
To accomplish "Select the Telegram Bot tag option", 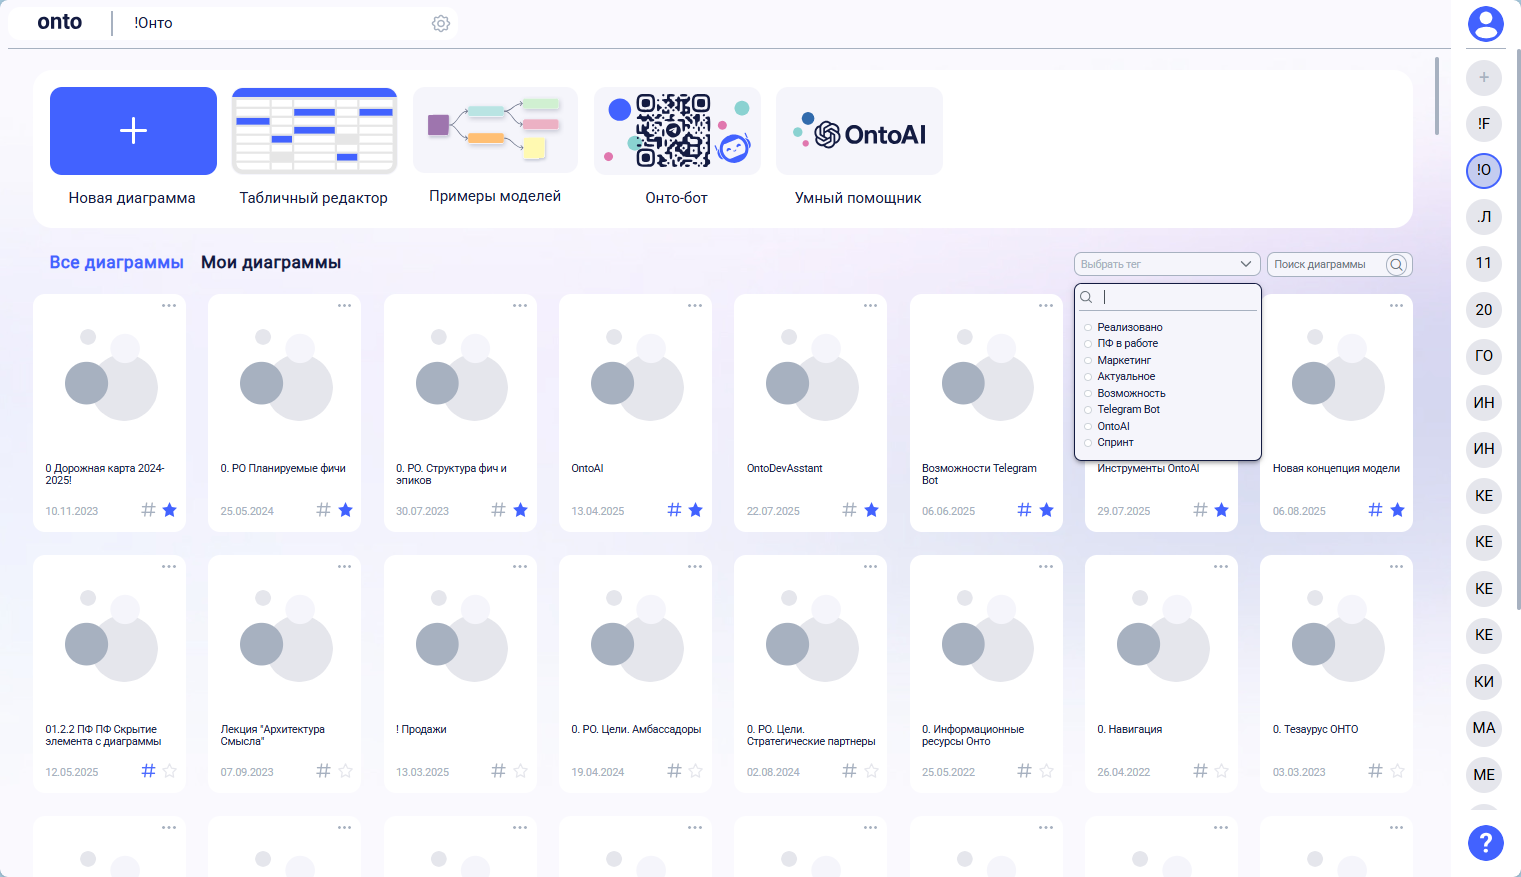I will pos(1128,409).
